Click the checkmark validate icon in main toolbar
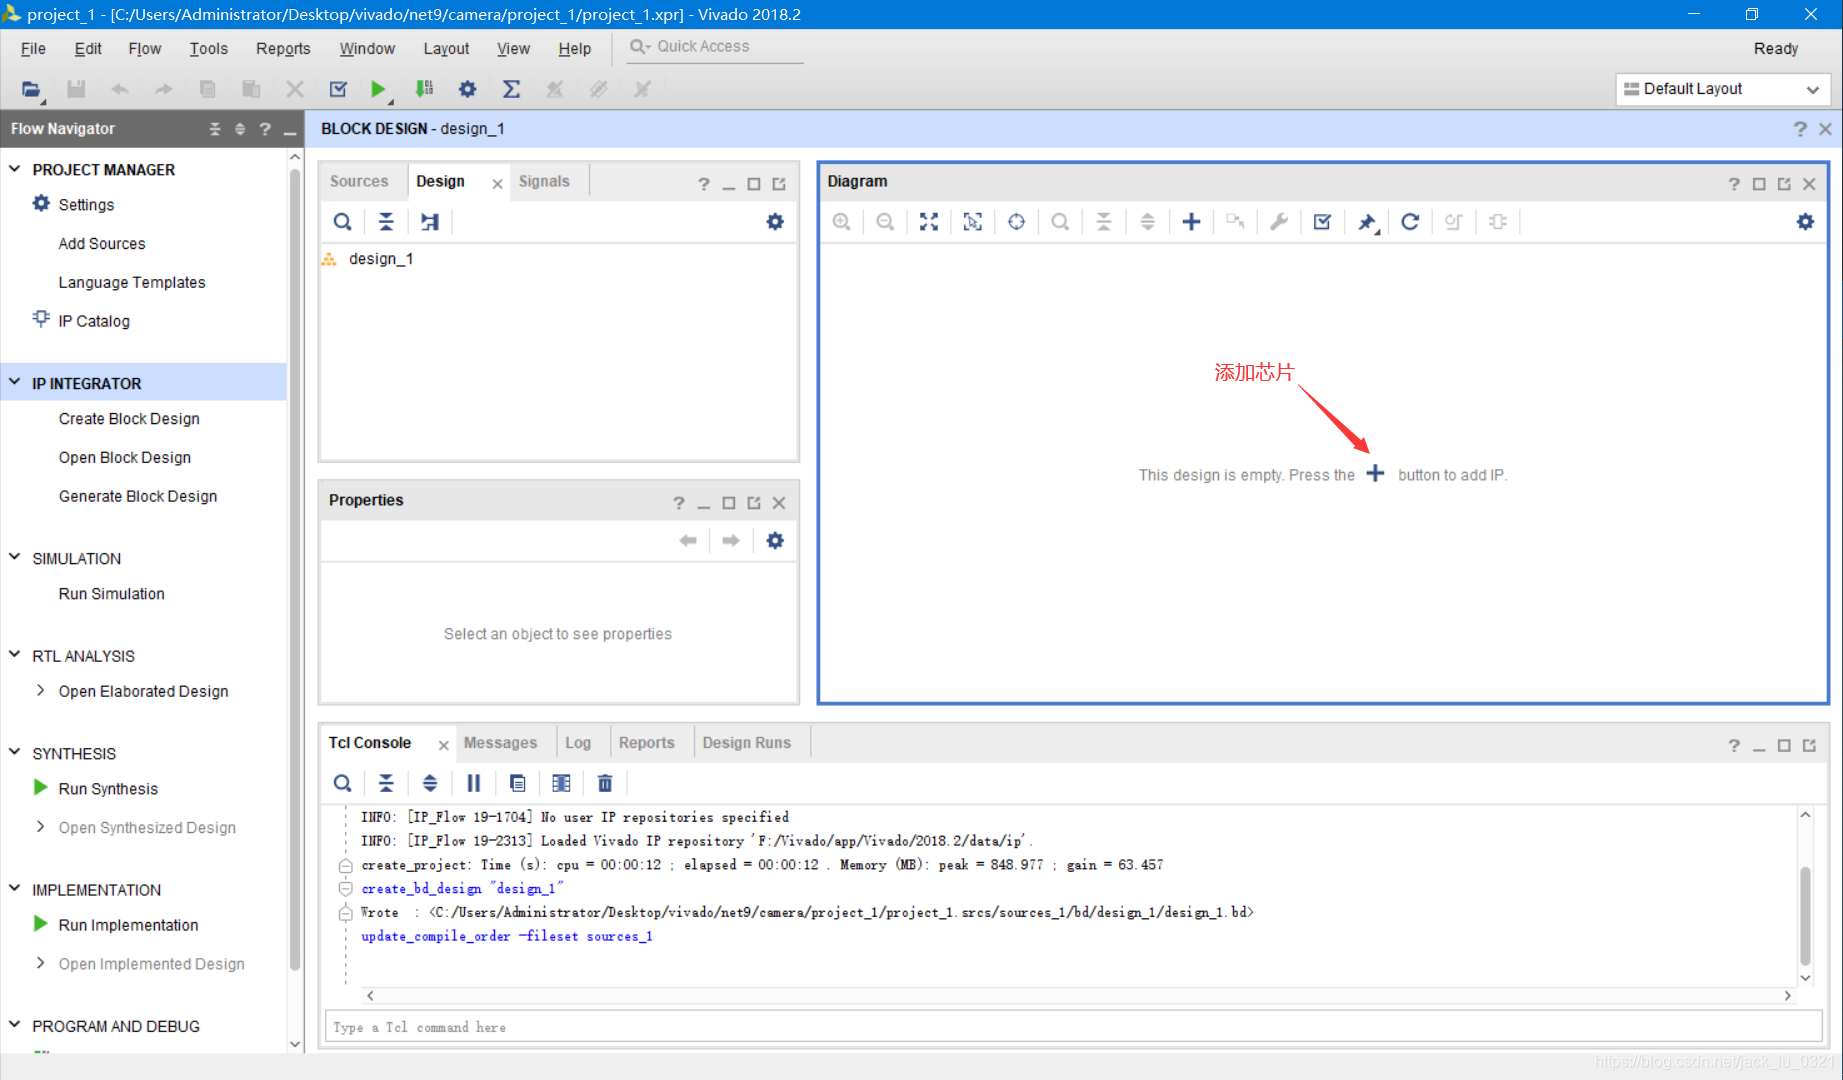Screen dimensions: 1843x1080 [338, 89]
